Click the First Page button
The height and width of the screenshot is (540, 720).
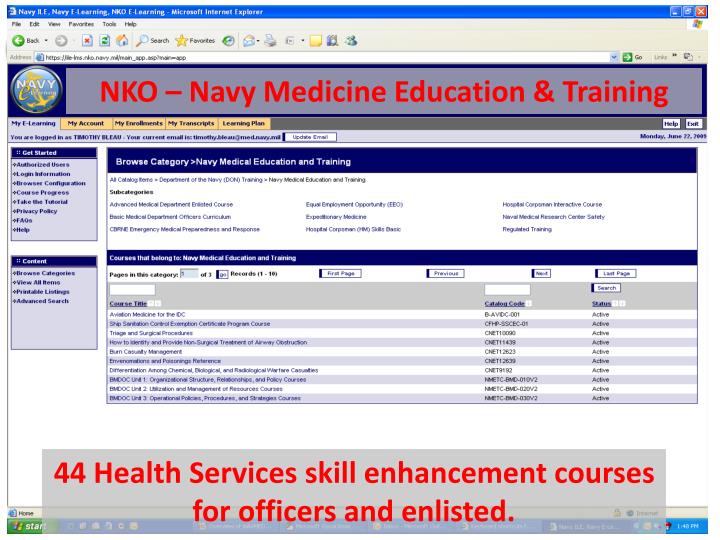pyautogui.click(x=341, y=273)
